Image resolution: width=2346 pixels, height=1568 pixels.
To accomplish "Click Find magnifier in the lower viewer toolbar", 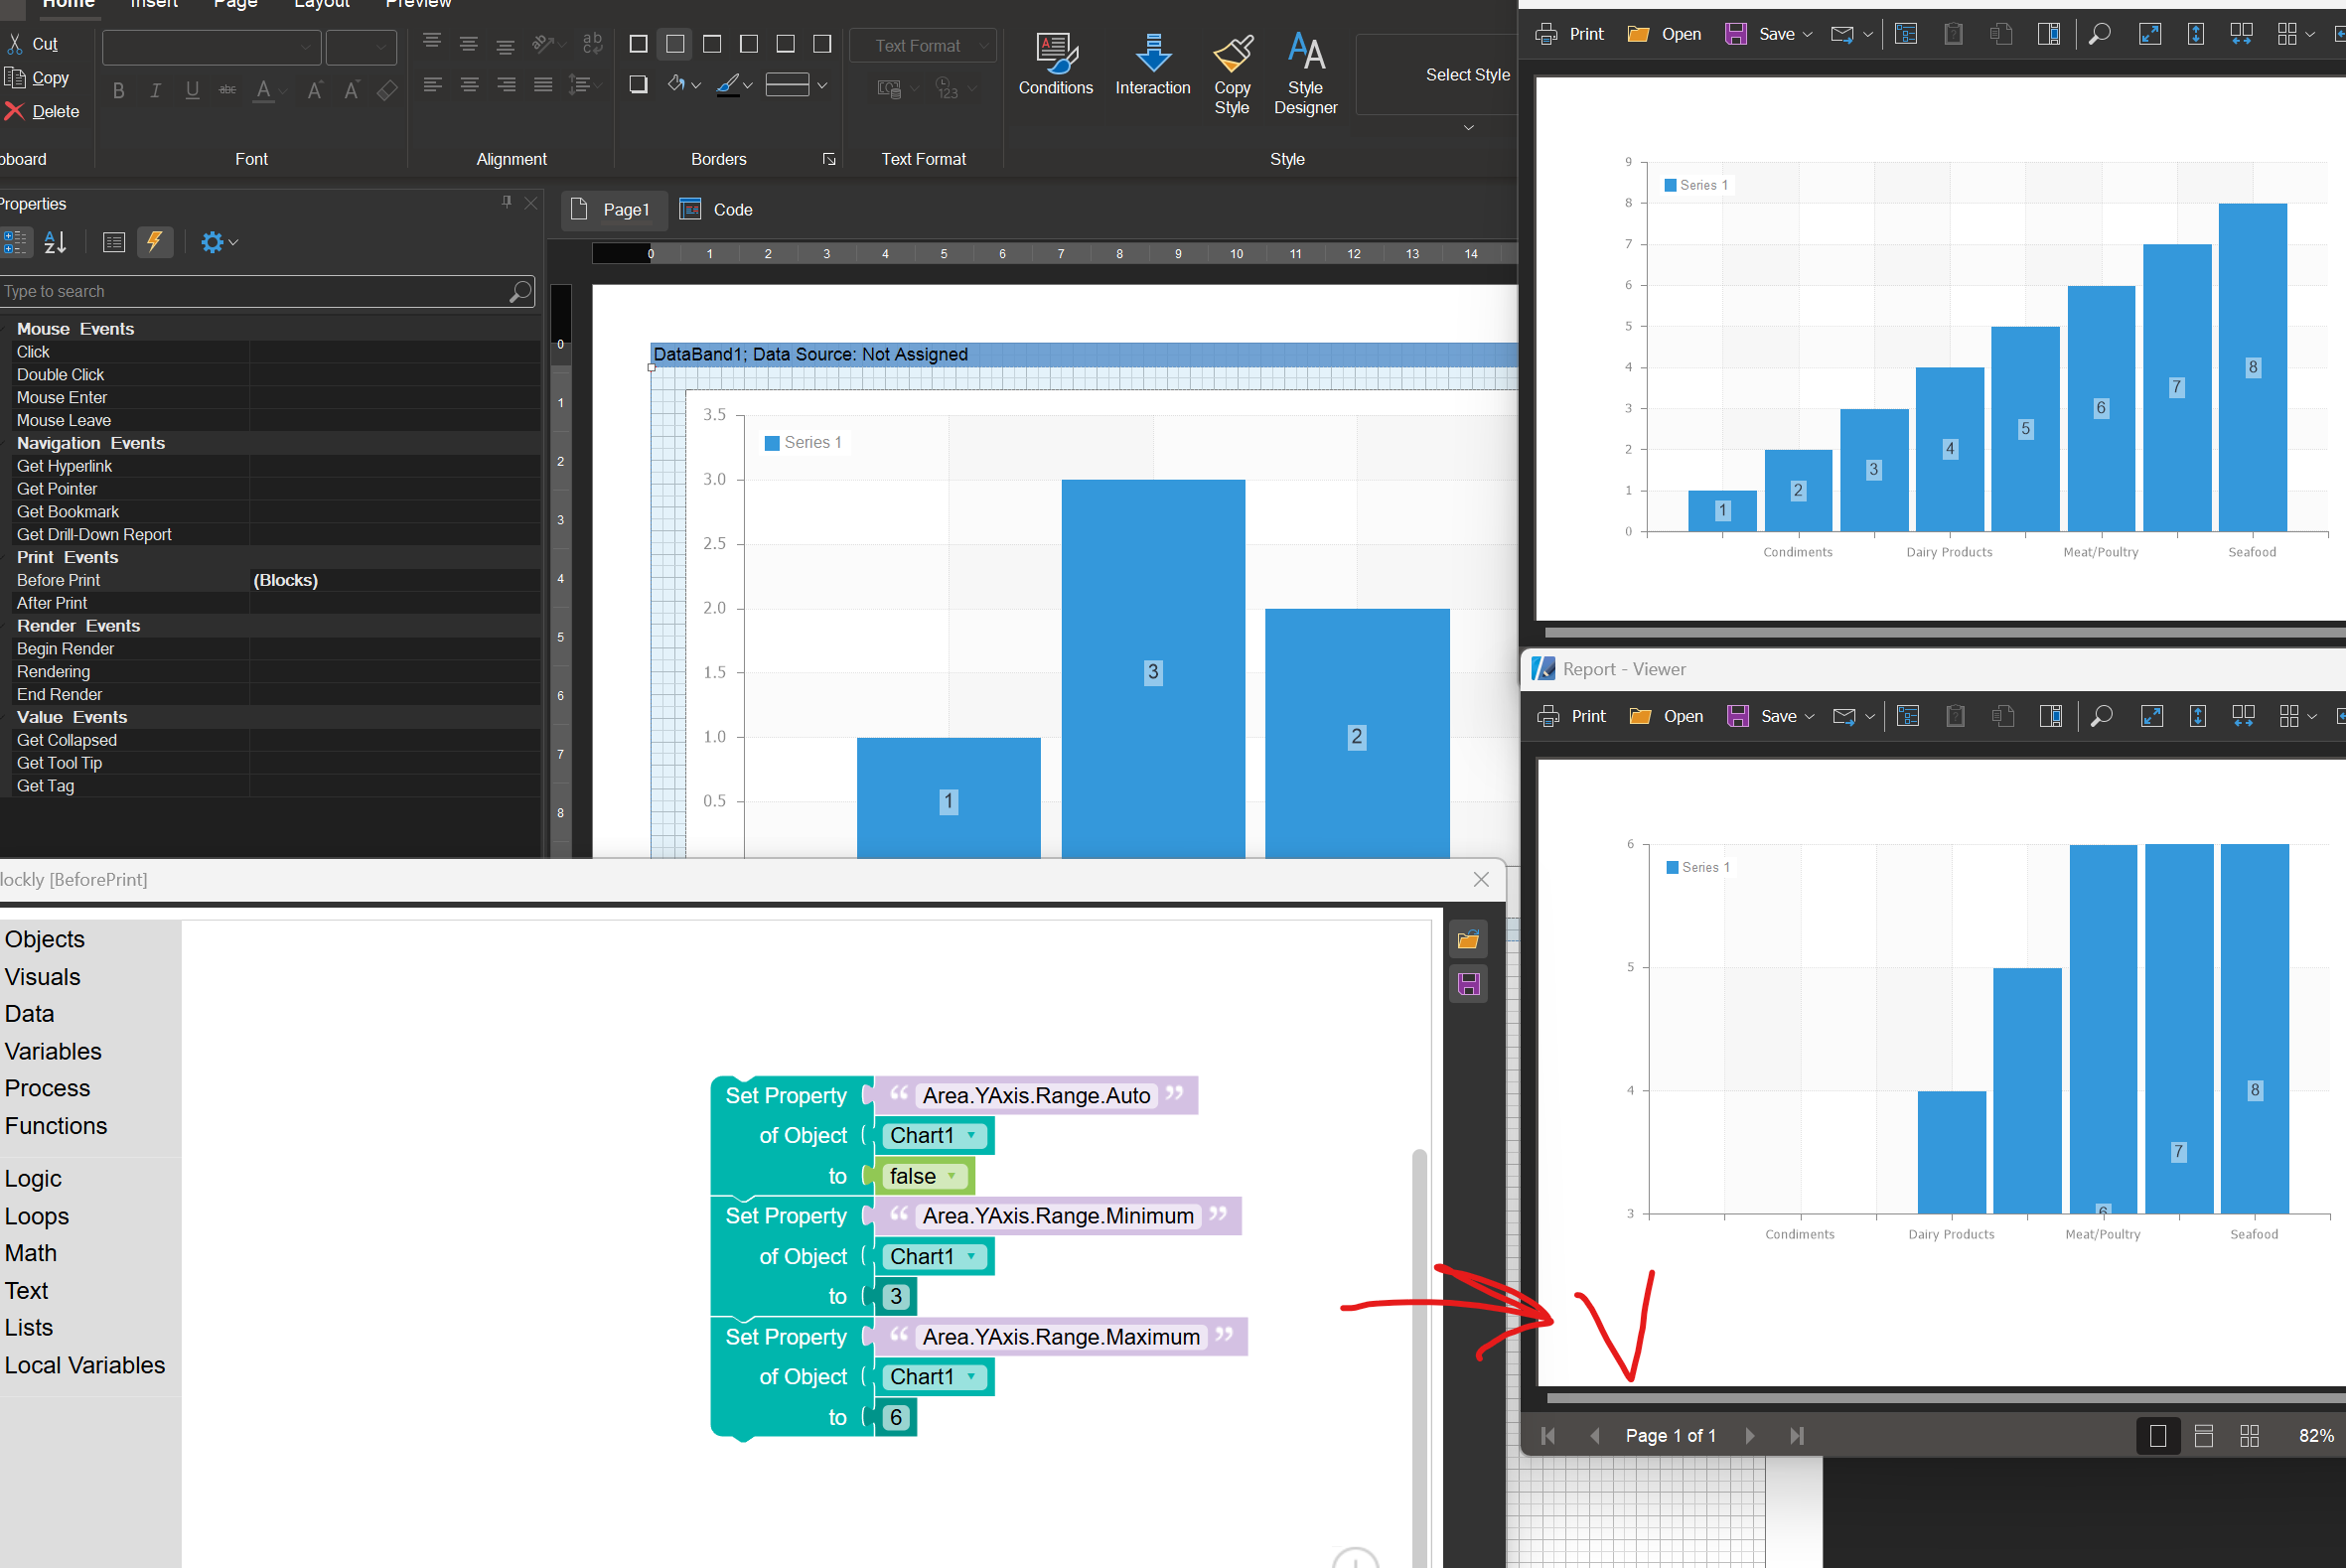I will (x=2101, y=716).
